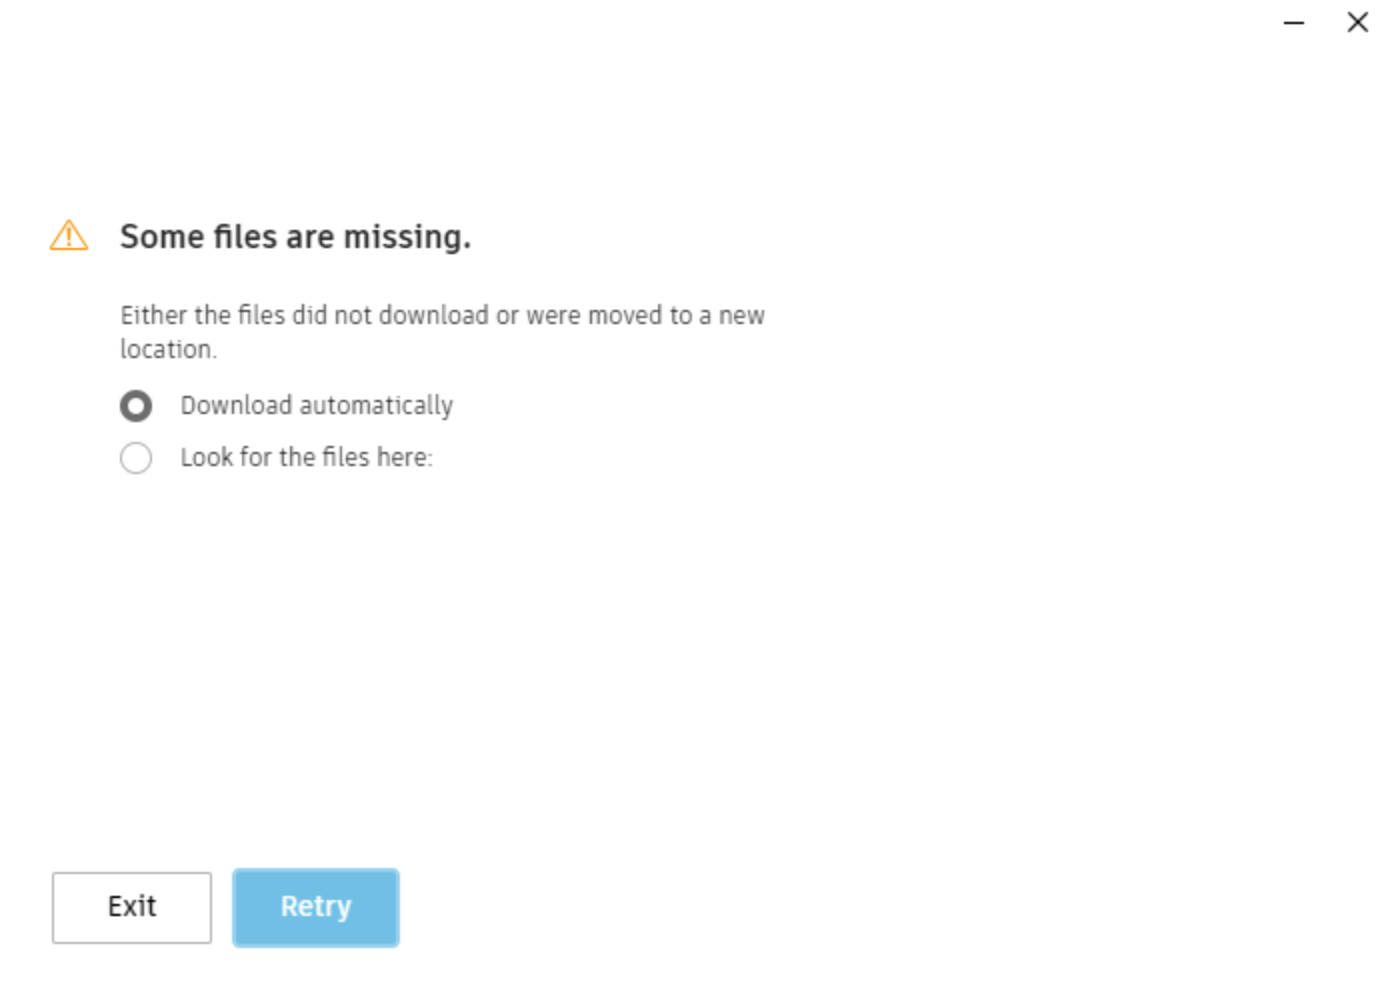Click the exclamation mark warning symbol
The height and width of the screenshot is (1008, 1382).
click(x=68, y=236)
